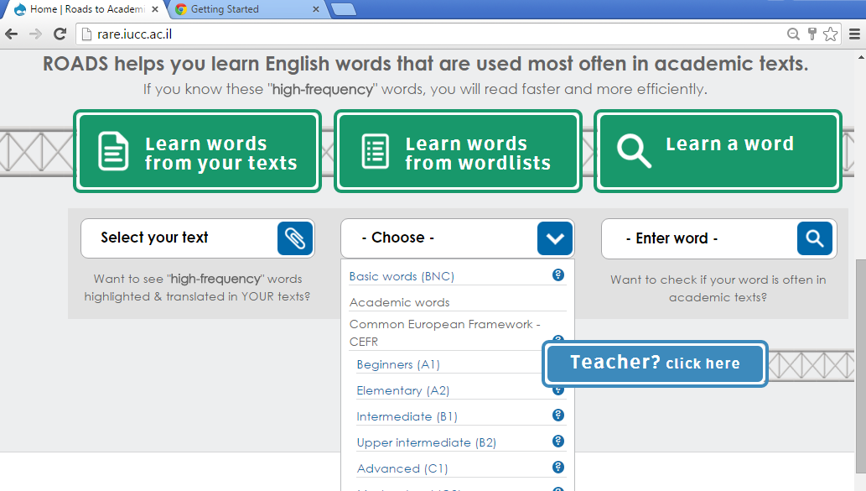This screenshot has width=866, height=491.
Task: Click the page icon beside the URL
Action: tap(86, 34)
